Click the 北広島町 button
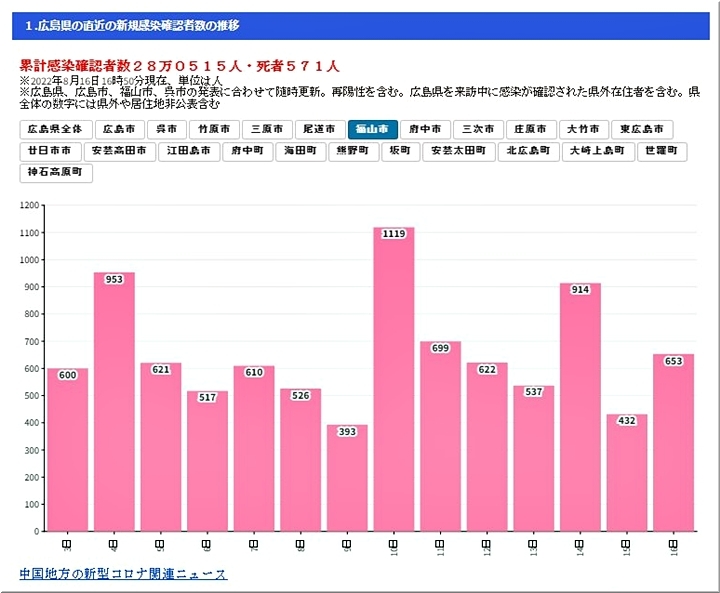 pos(528,151)
